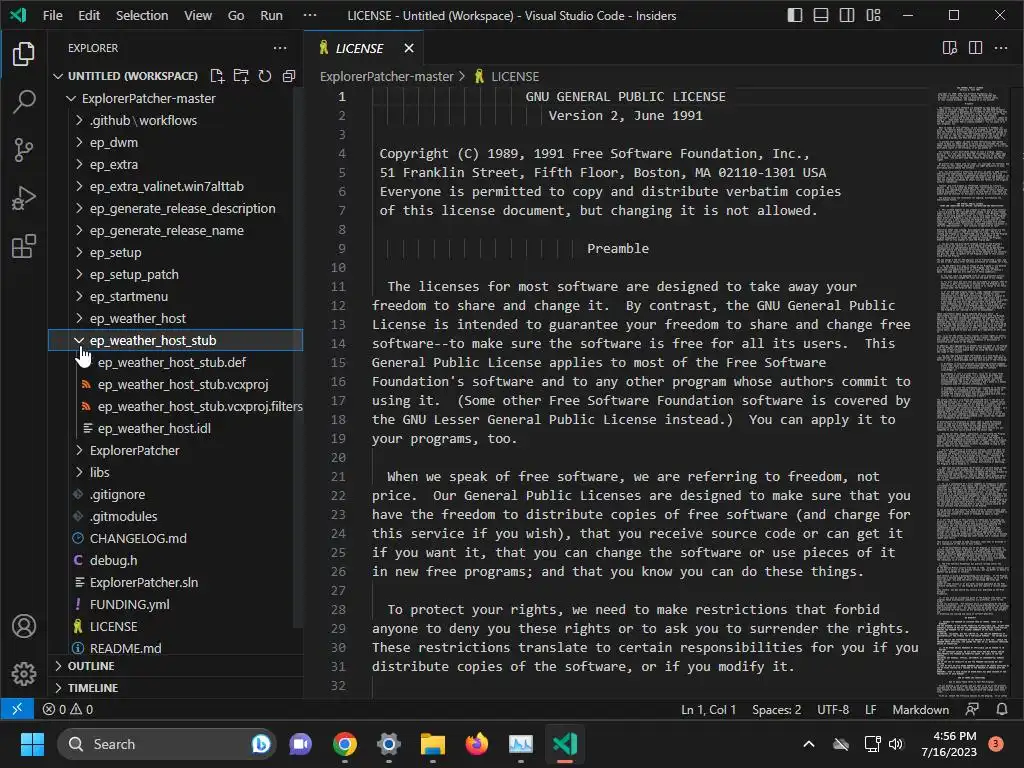Change language mode from Markdown
This screenshot has height=768, width=1024.
[920, 709]
